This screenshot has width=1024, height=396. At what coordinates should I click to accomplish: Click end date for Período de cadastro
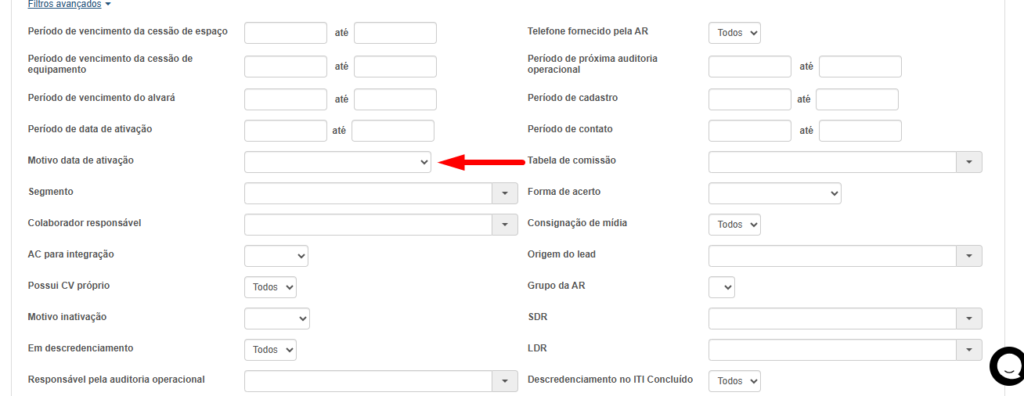pyautogui.click(x=857, y=99)
